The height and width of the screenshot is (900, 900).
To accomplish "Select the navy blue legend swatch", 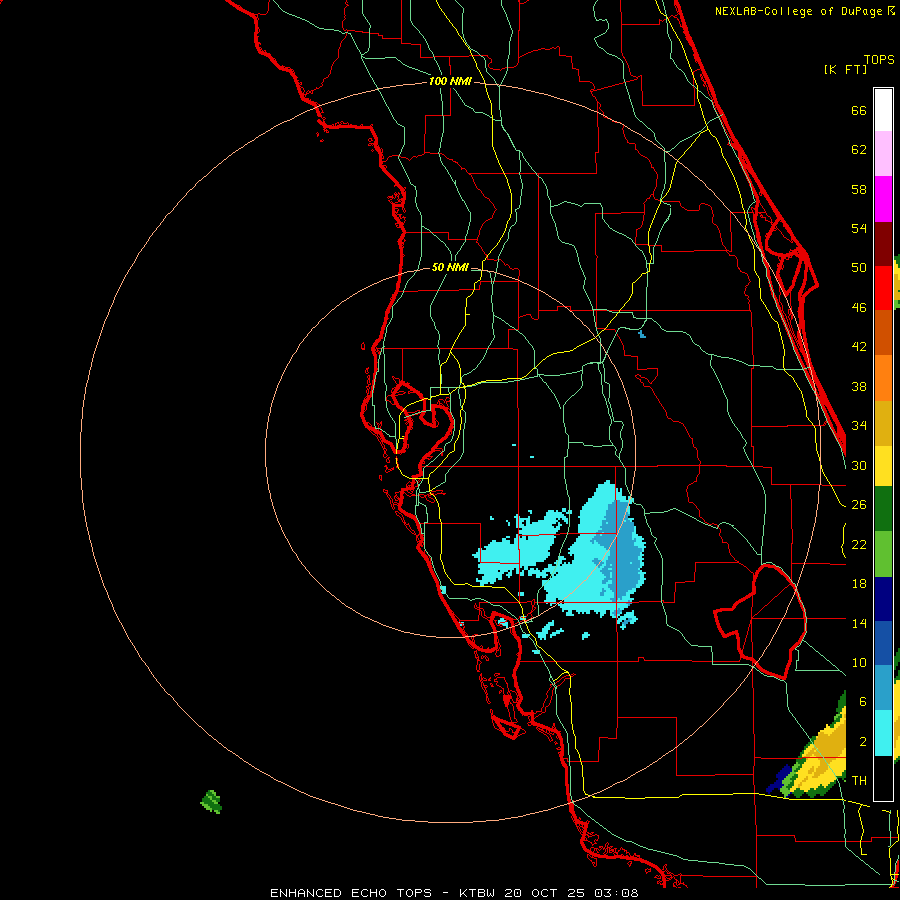I will (x=883, y=599).
